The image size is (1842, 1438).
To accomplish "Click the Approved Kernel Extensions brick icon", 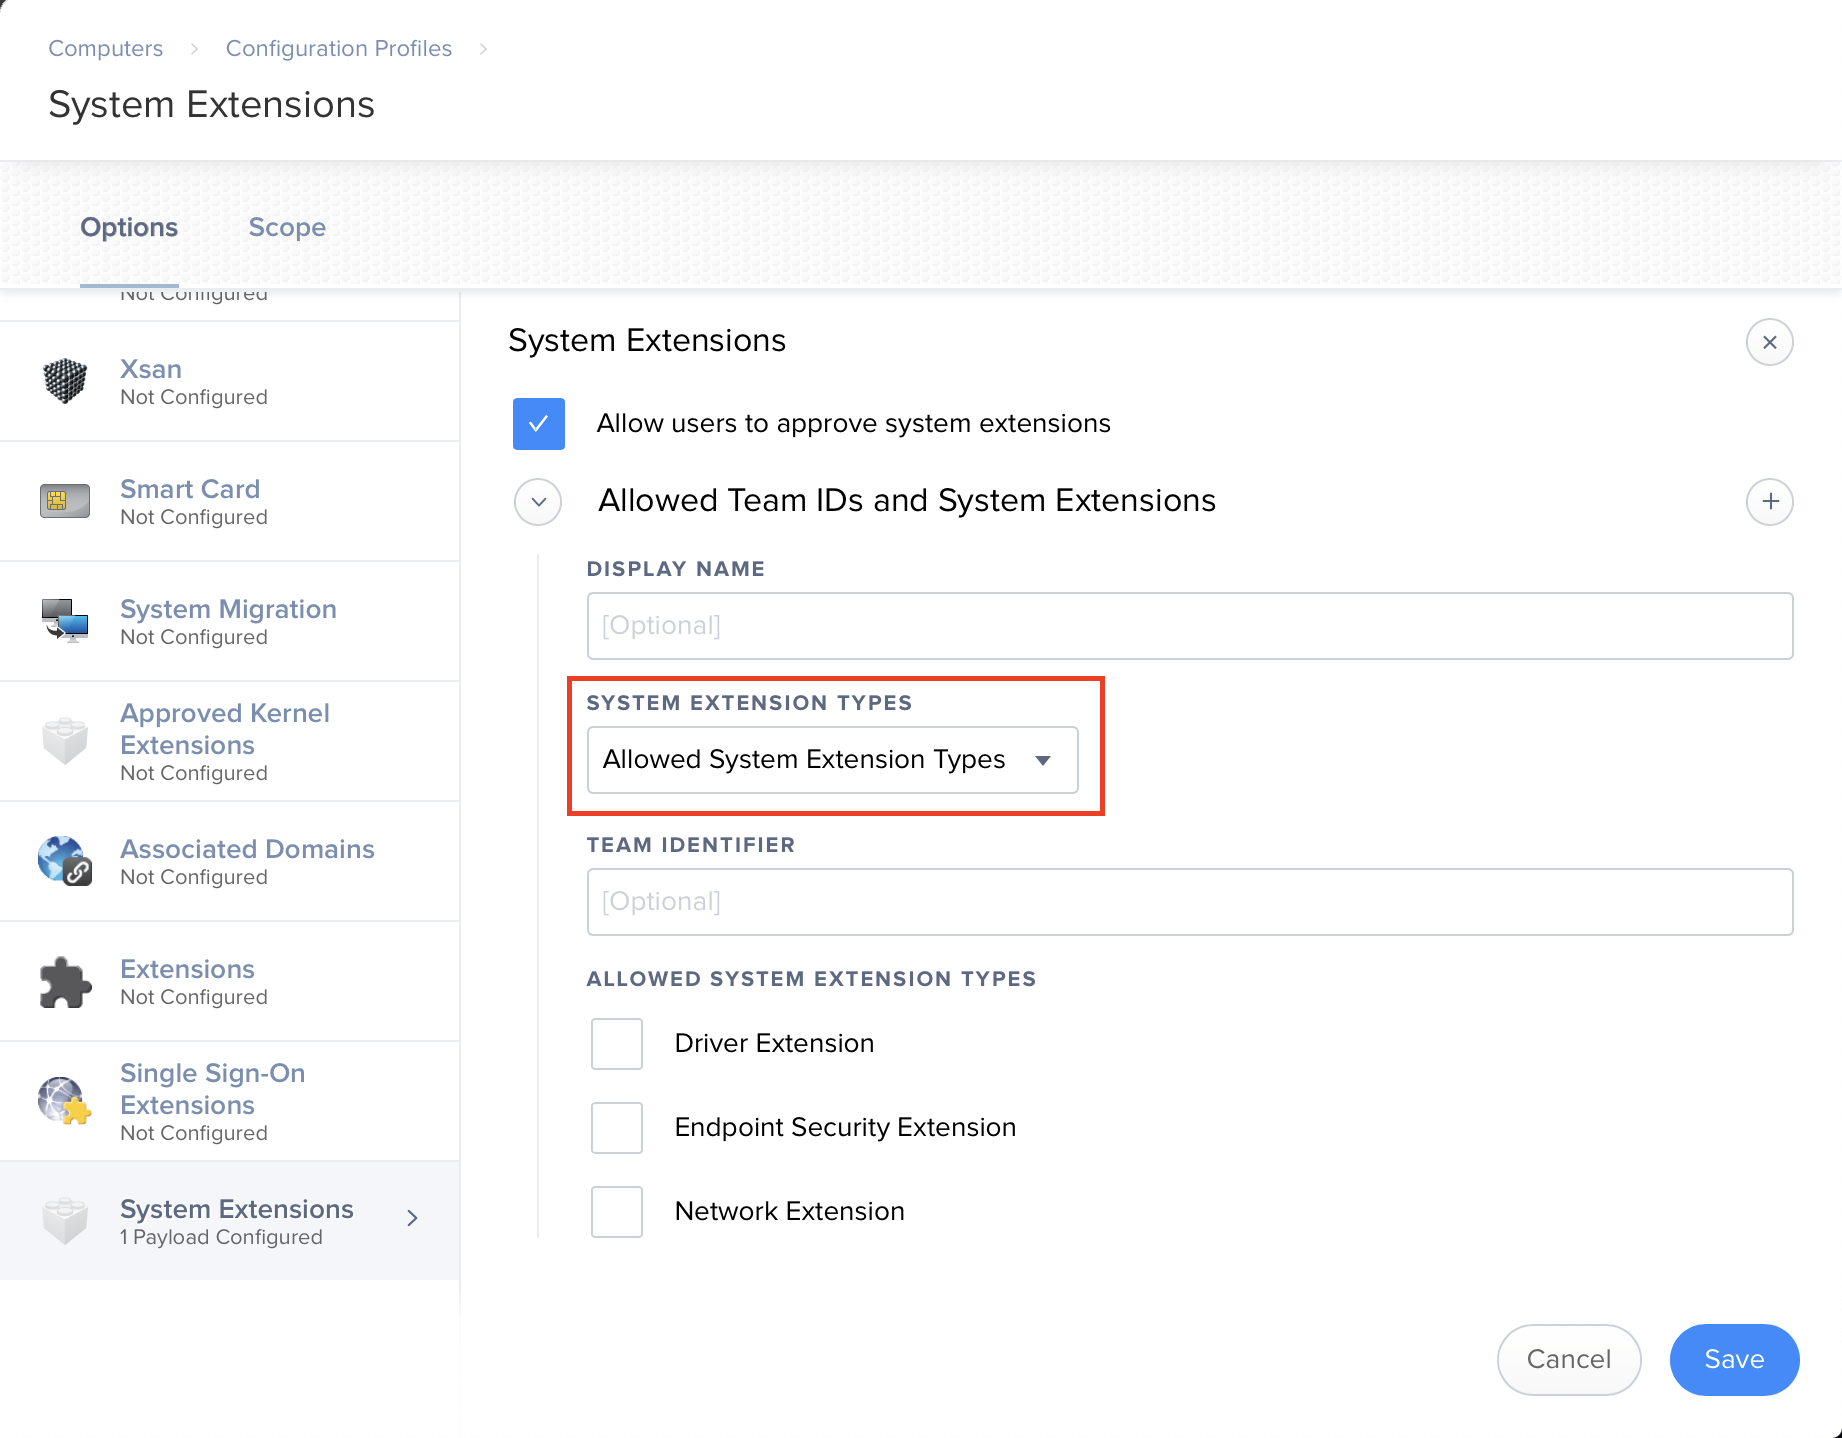I will tap(65, 741).
